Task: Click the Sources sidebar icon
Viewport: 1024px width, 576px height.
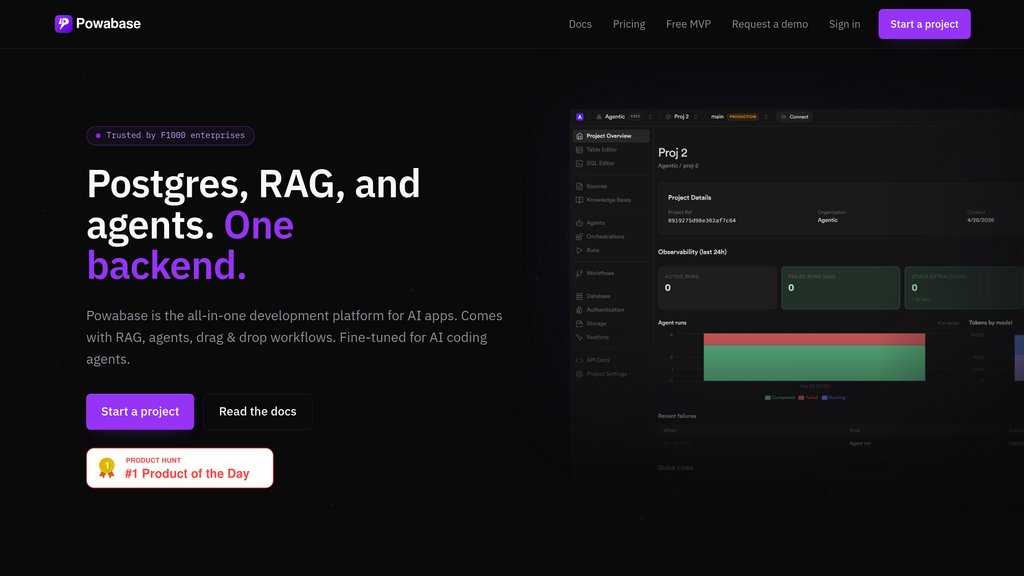Action: coord(579,186)
